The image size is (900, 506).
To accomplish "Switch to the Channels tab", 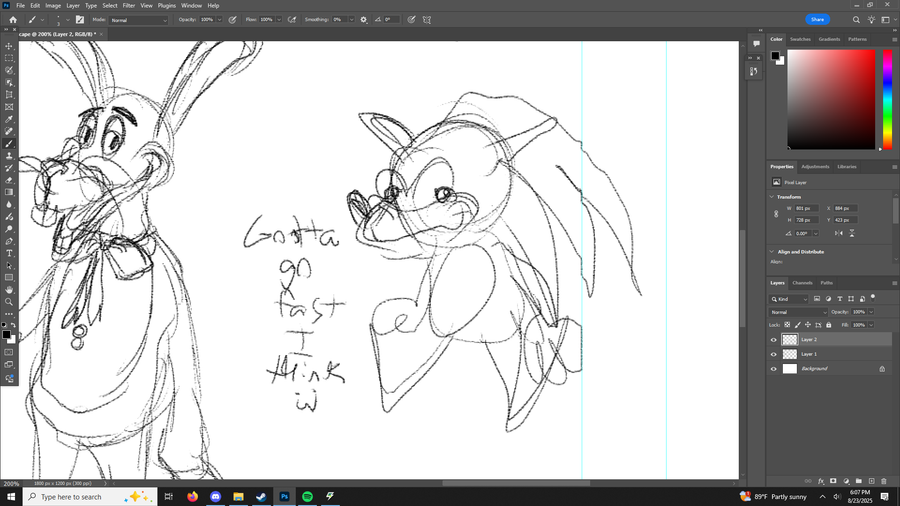I will pyautogui.click(x=802, y=283).
